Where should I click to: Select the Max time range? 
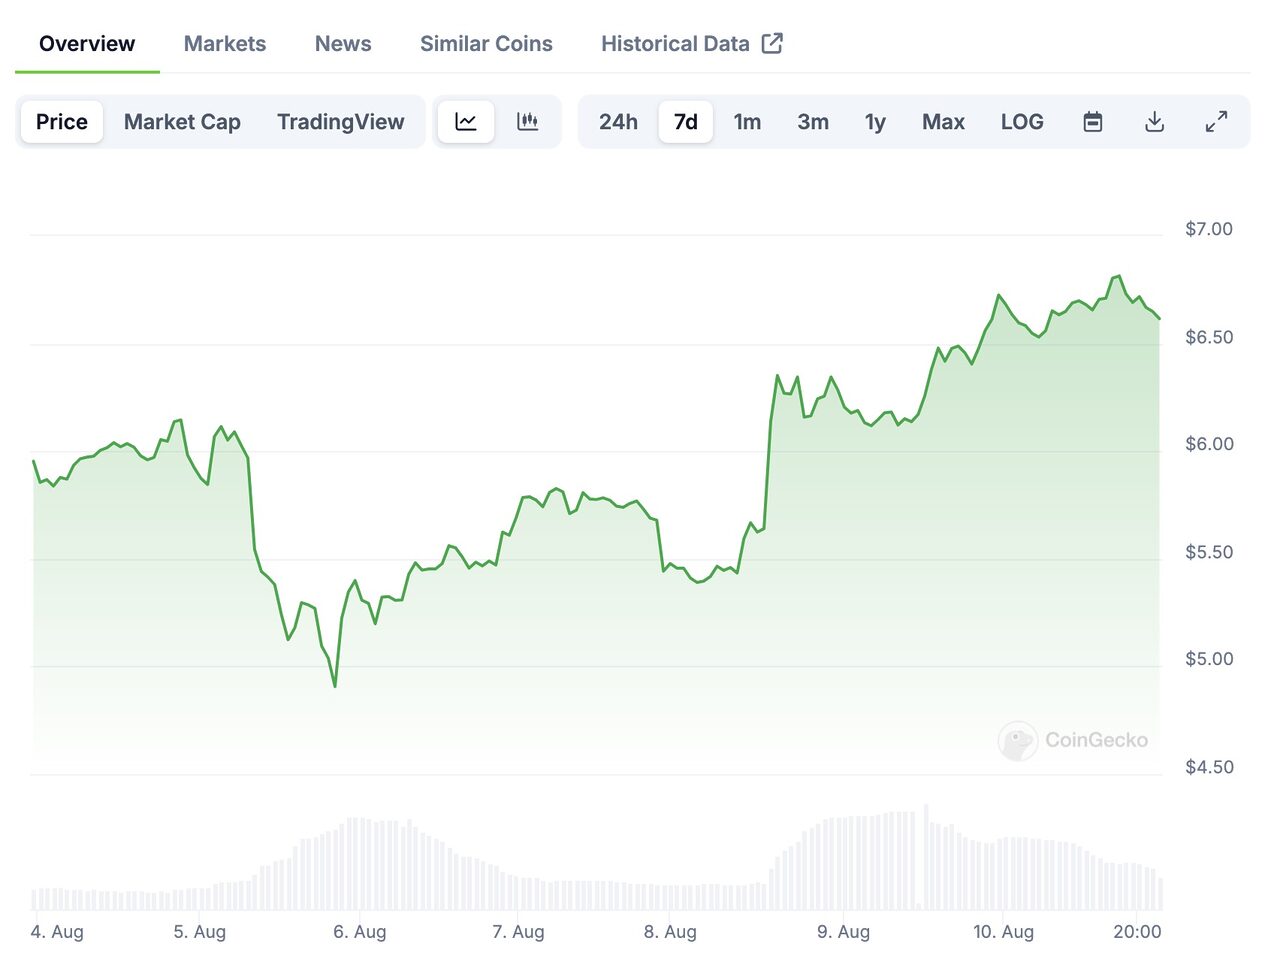click(x=943, y=122)
